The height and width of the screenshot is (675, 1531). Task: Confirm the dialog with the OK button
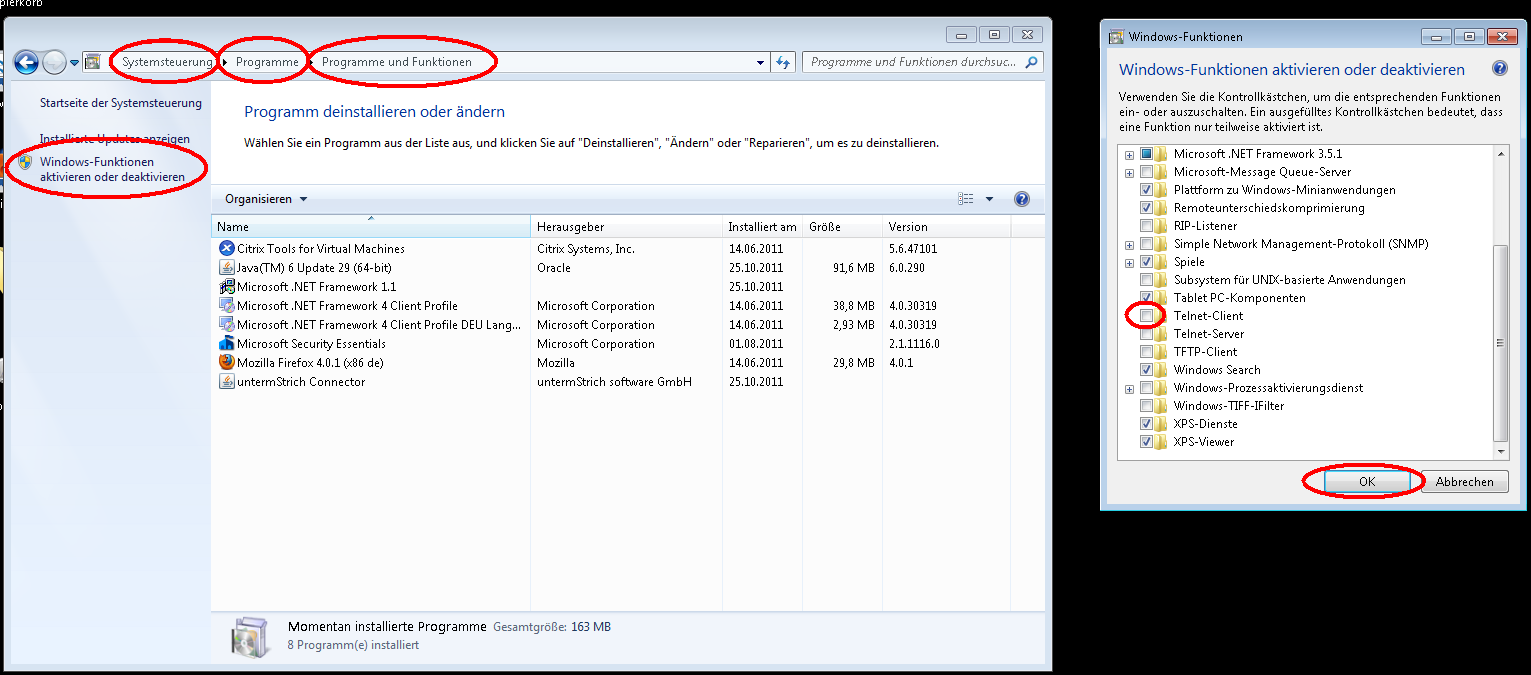pos(1366,482)
